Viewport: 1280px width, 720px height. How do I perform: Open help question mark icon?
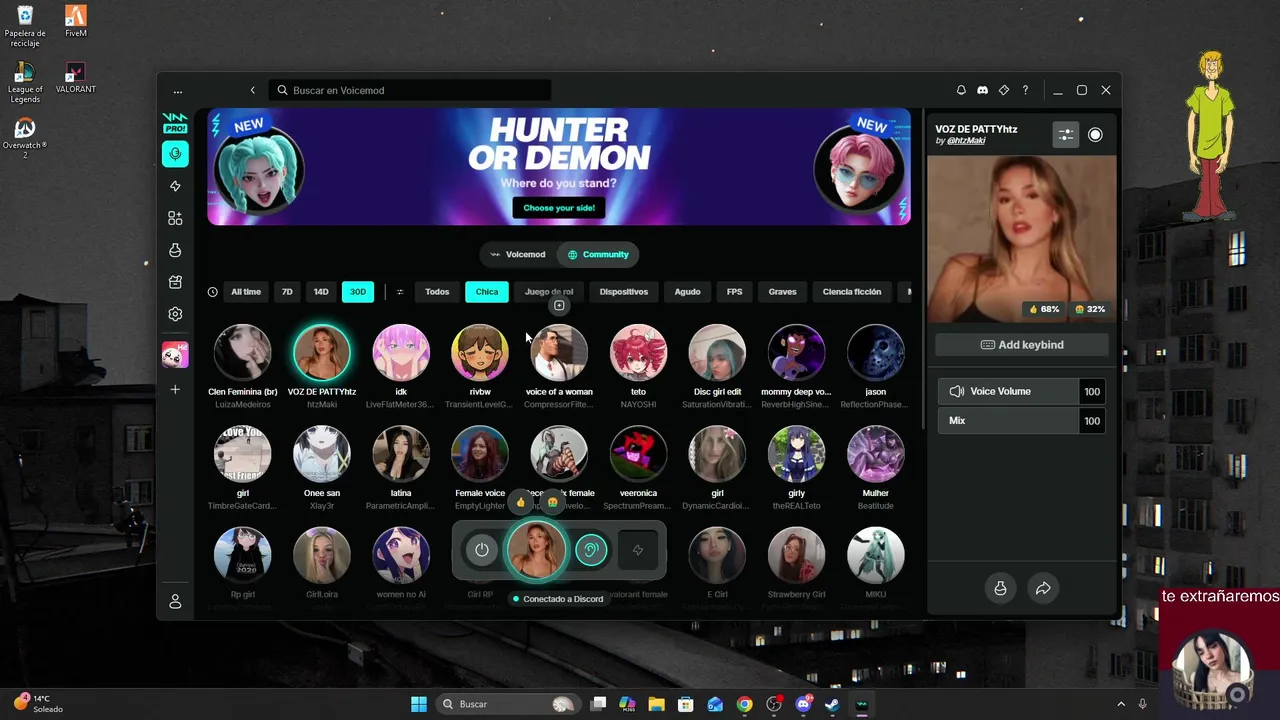click(1025, 90)
